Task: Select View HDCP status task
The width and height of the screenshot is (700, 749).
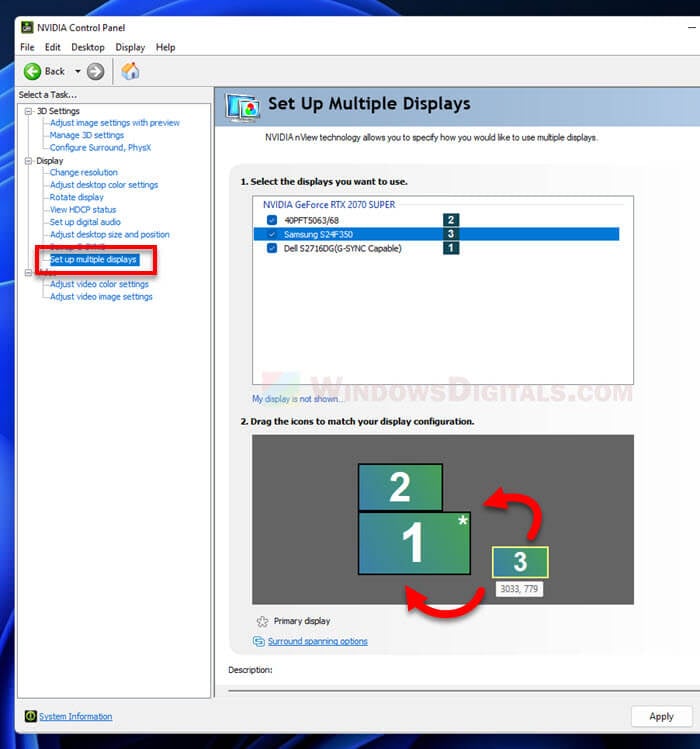Action: tap(83, 210)
